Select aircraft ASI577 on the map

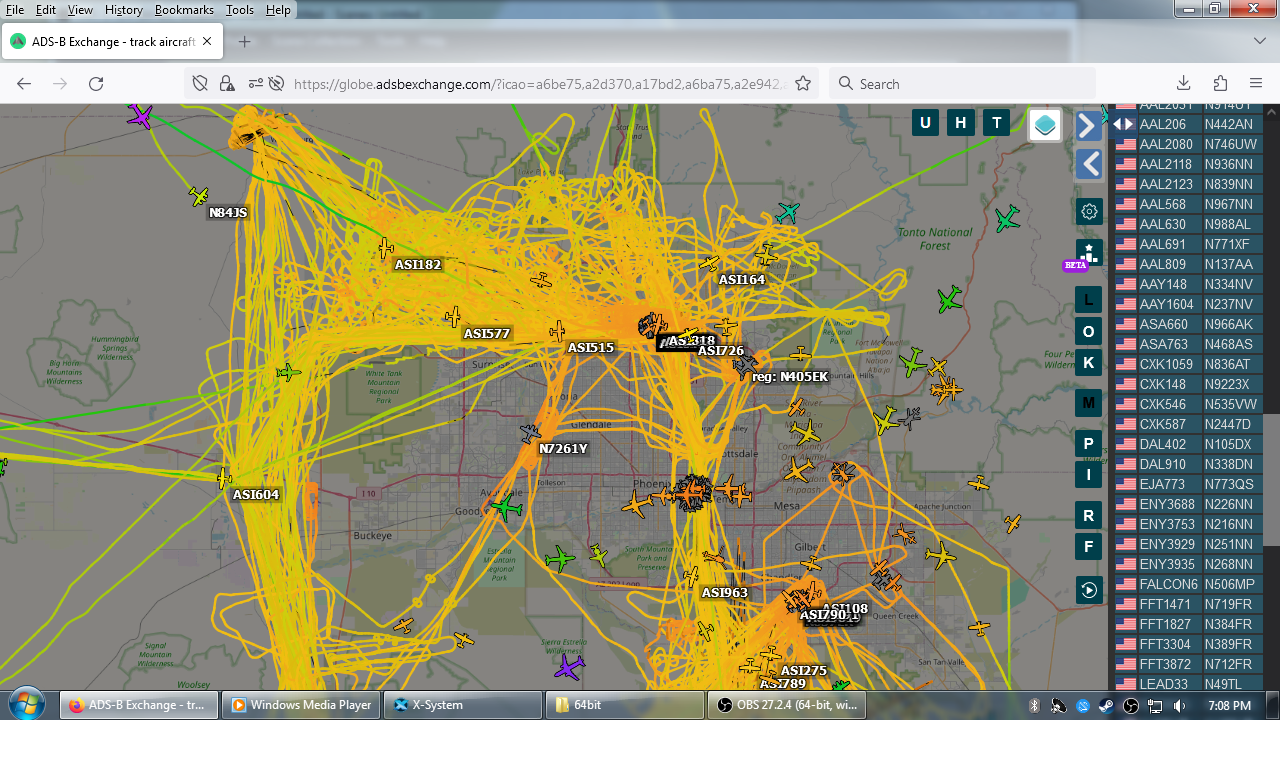tap(453, 317)
